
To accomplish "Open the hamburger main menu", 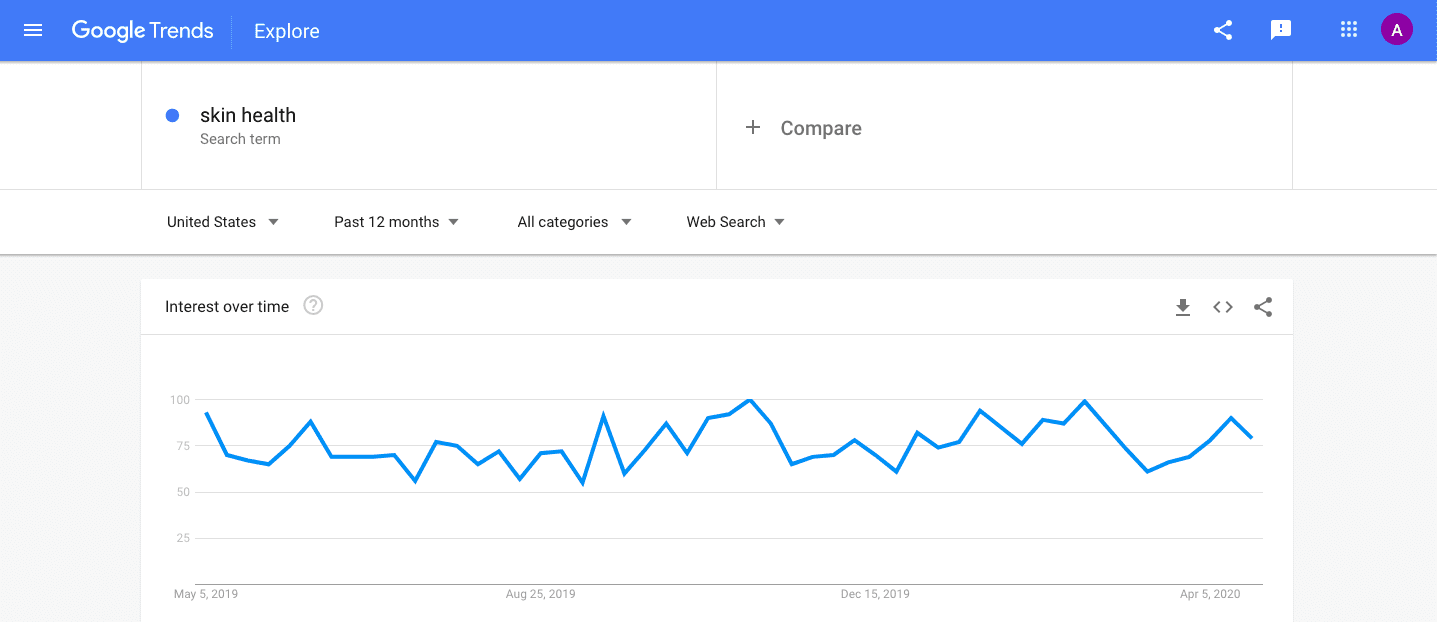I will click(x=33, y=31).
